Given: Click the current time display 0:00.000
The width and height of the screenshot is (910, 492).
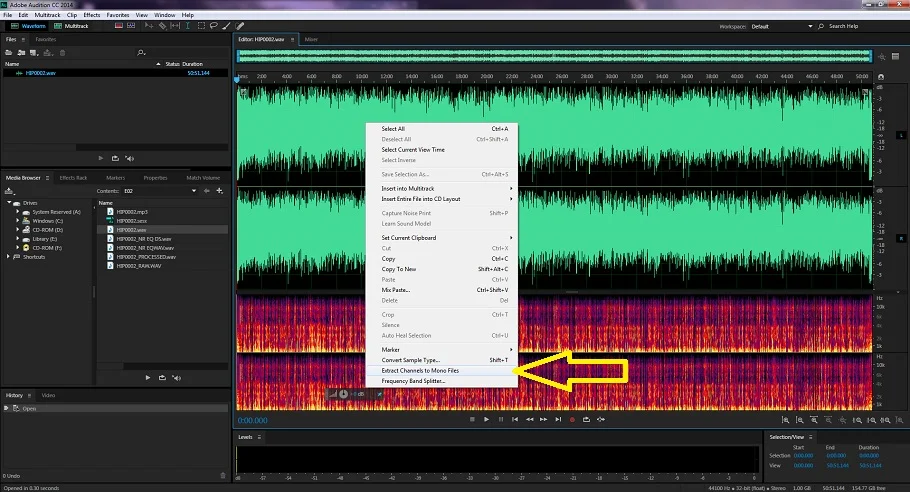Looking at the screenshot, I should [252, 421].
